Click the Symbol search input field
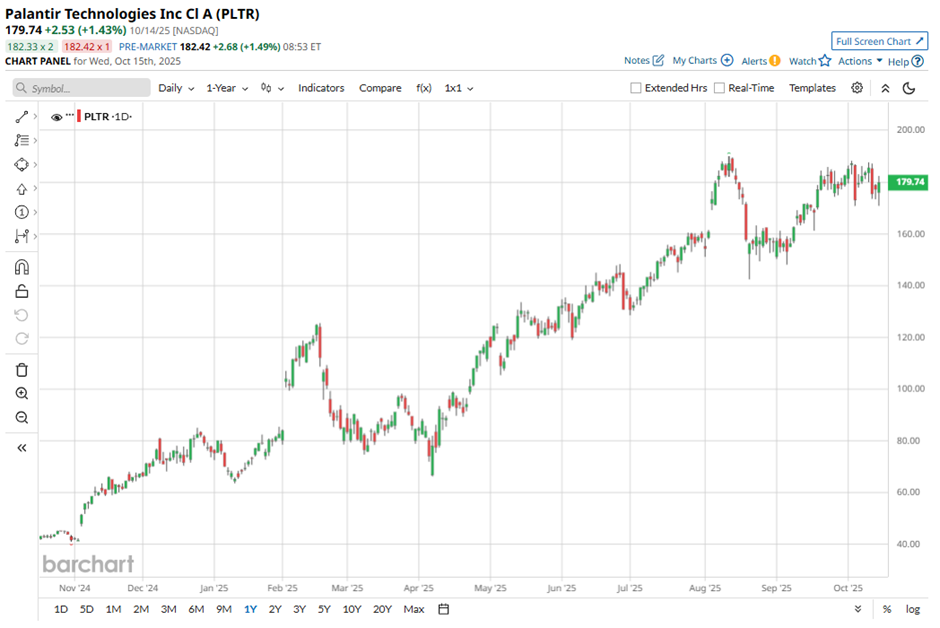The image size is (940, 628). [80, 88]
